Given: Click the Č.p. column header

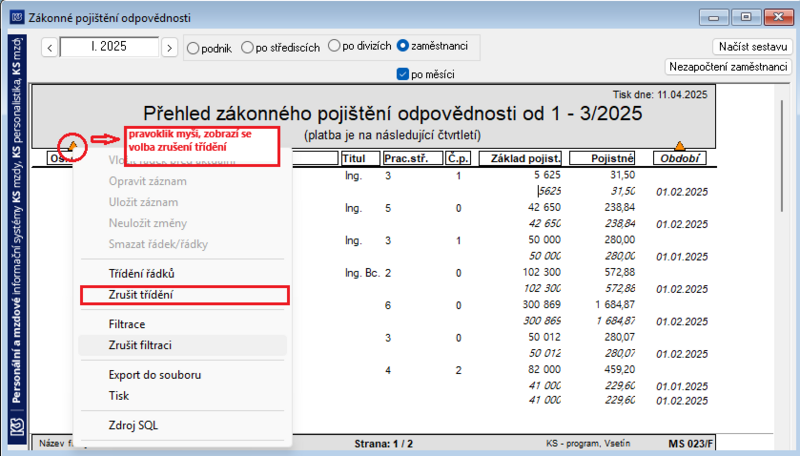Looking at the screenshot, I should coord(458,159).
